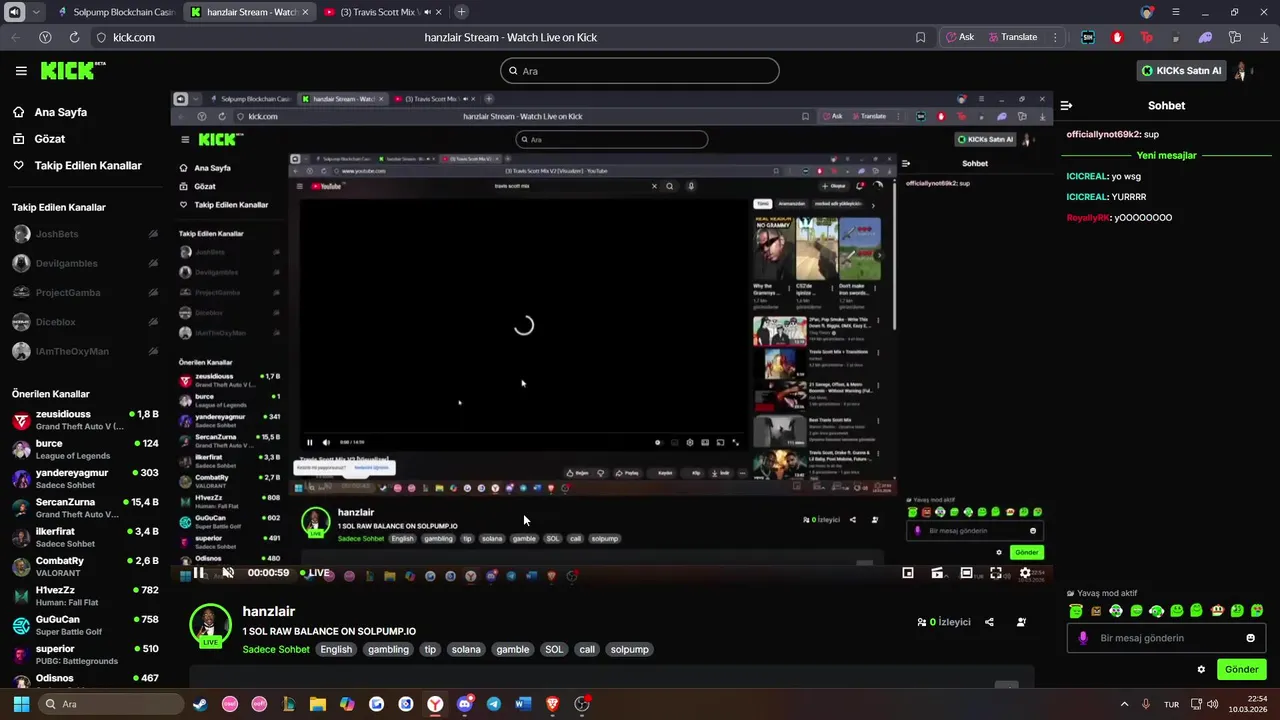Reload the kick.com page

(74, 37)
